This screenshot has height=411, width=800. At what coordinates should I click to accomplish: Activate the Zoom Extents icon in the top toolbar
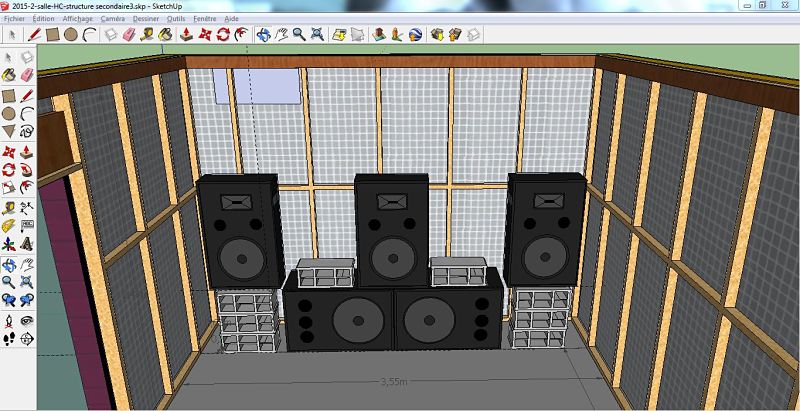[316, 34]
